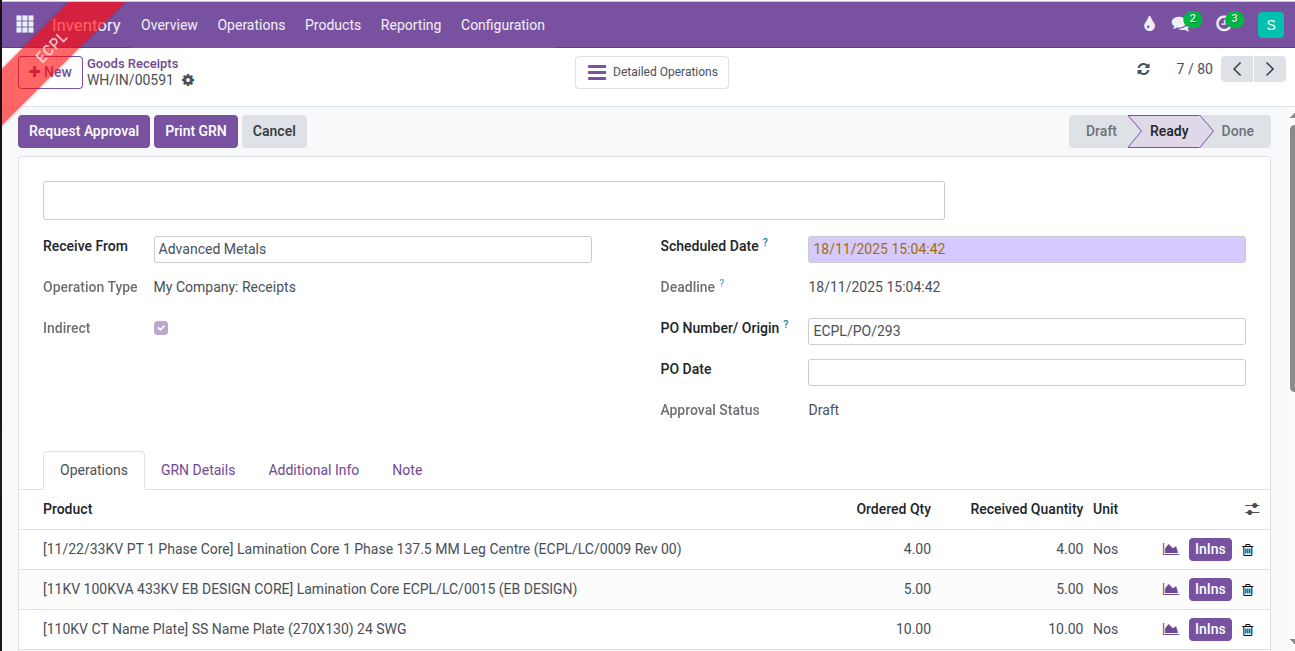Open the Scheduled Date picker field
The image size is (1295, 651).
[1026, 249]
